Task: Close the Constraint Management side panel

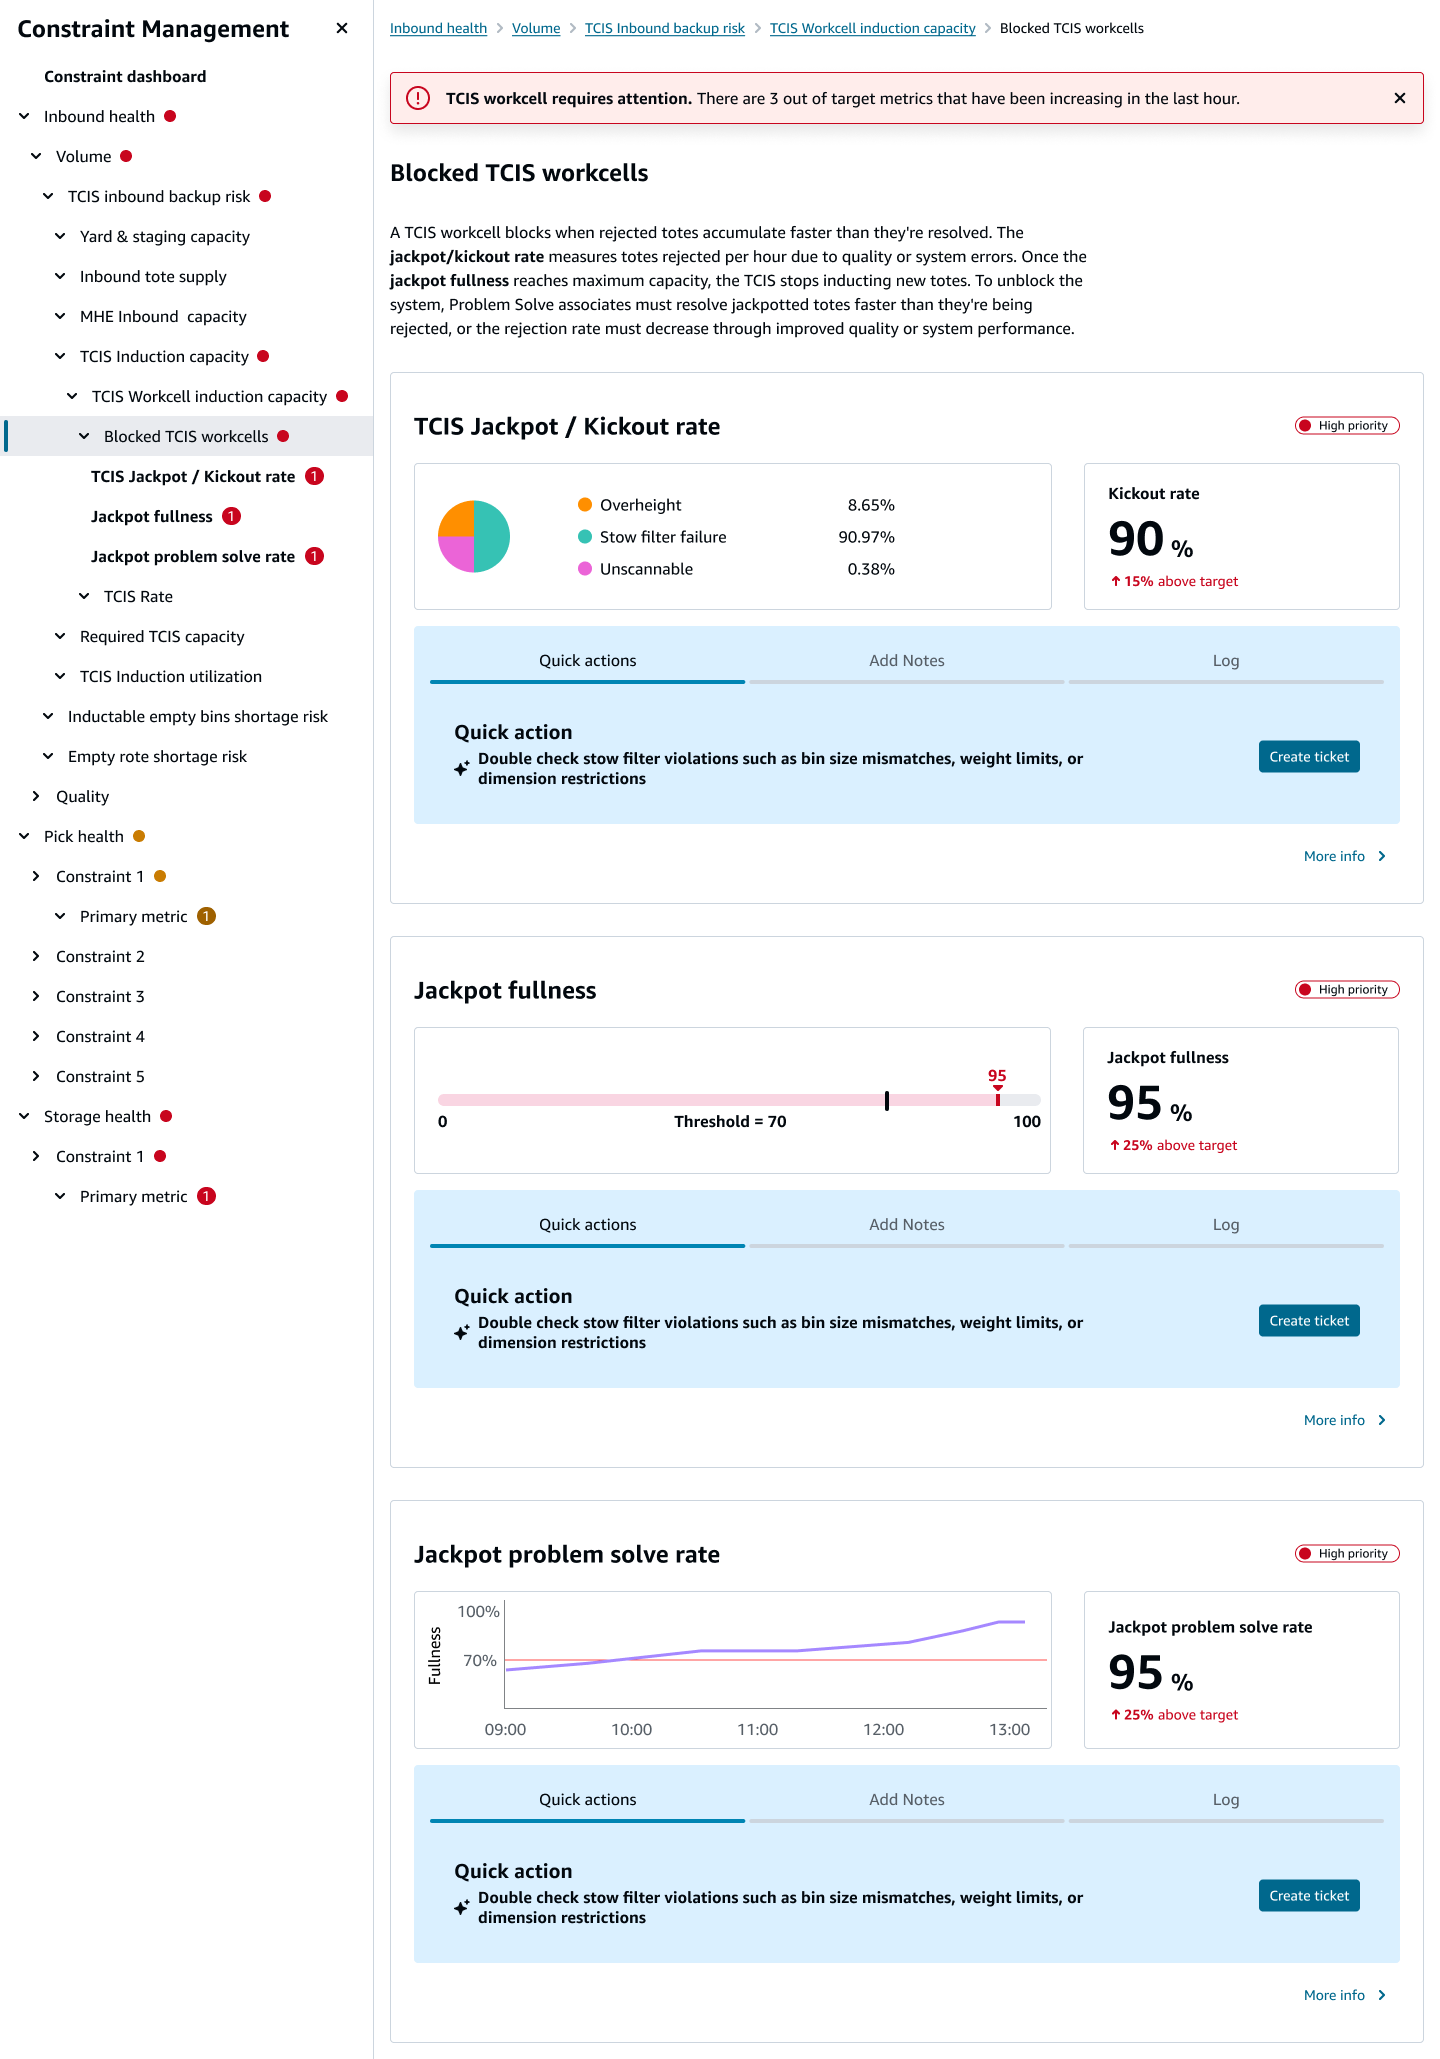Action: (342, 28)
